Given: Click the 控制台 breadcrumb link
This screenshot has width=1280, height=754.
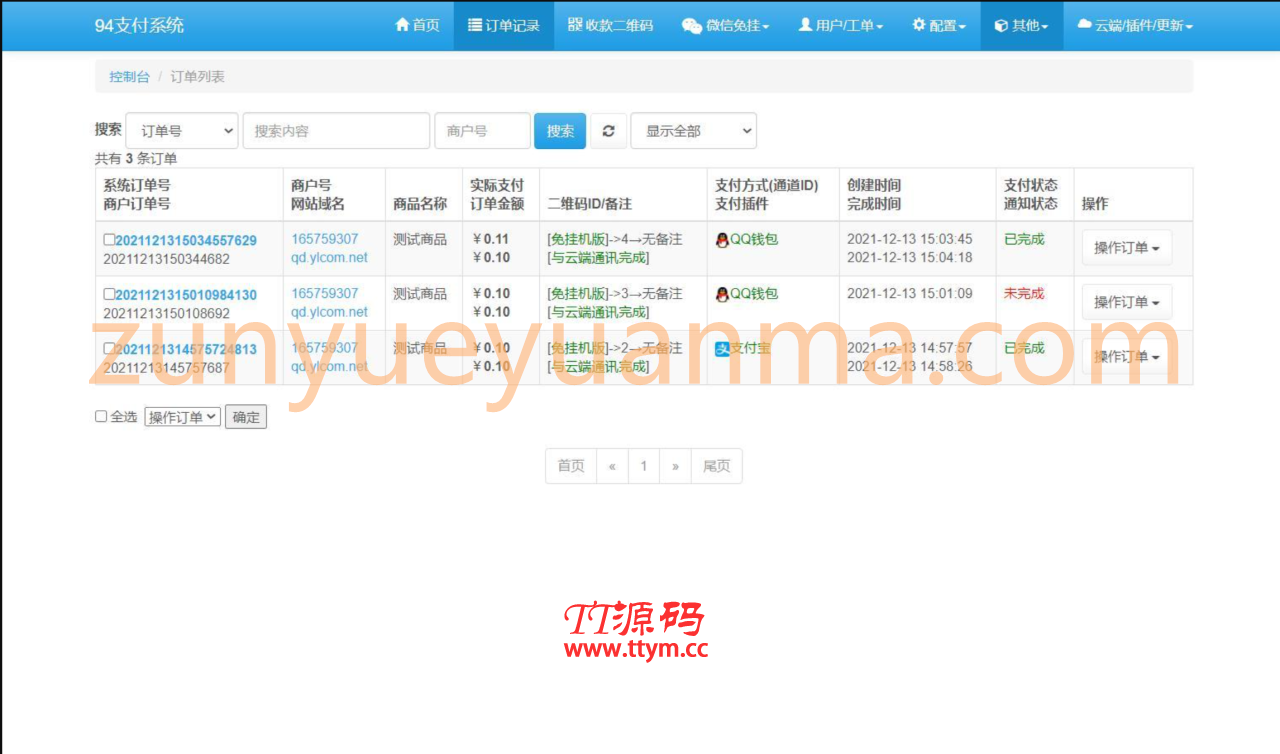Looking at the screenshot, I should click(130, 76).
